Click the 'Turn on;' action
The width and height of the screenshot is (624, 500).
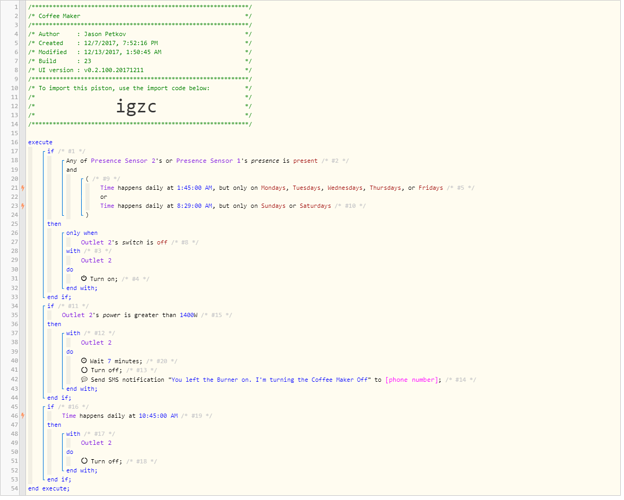point(104,279)
